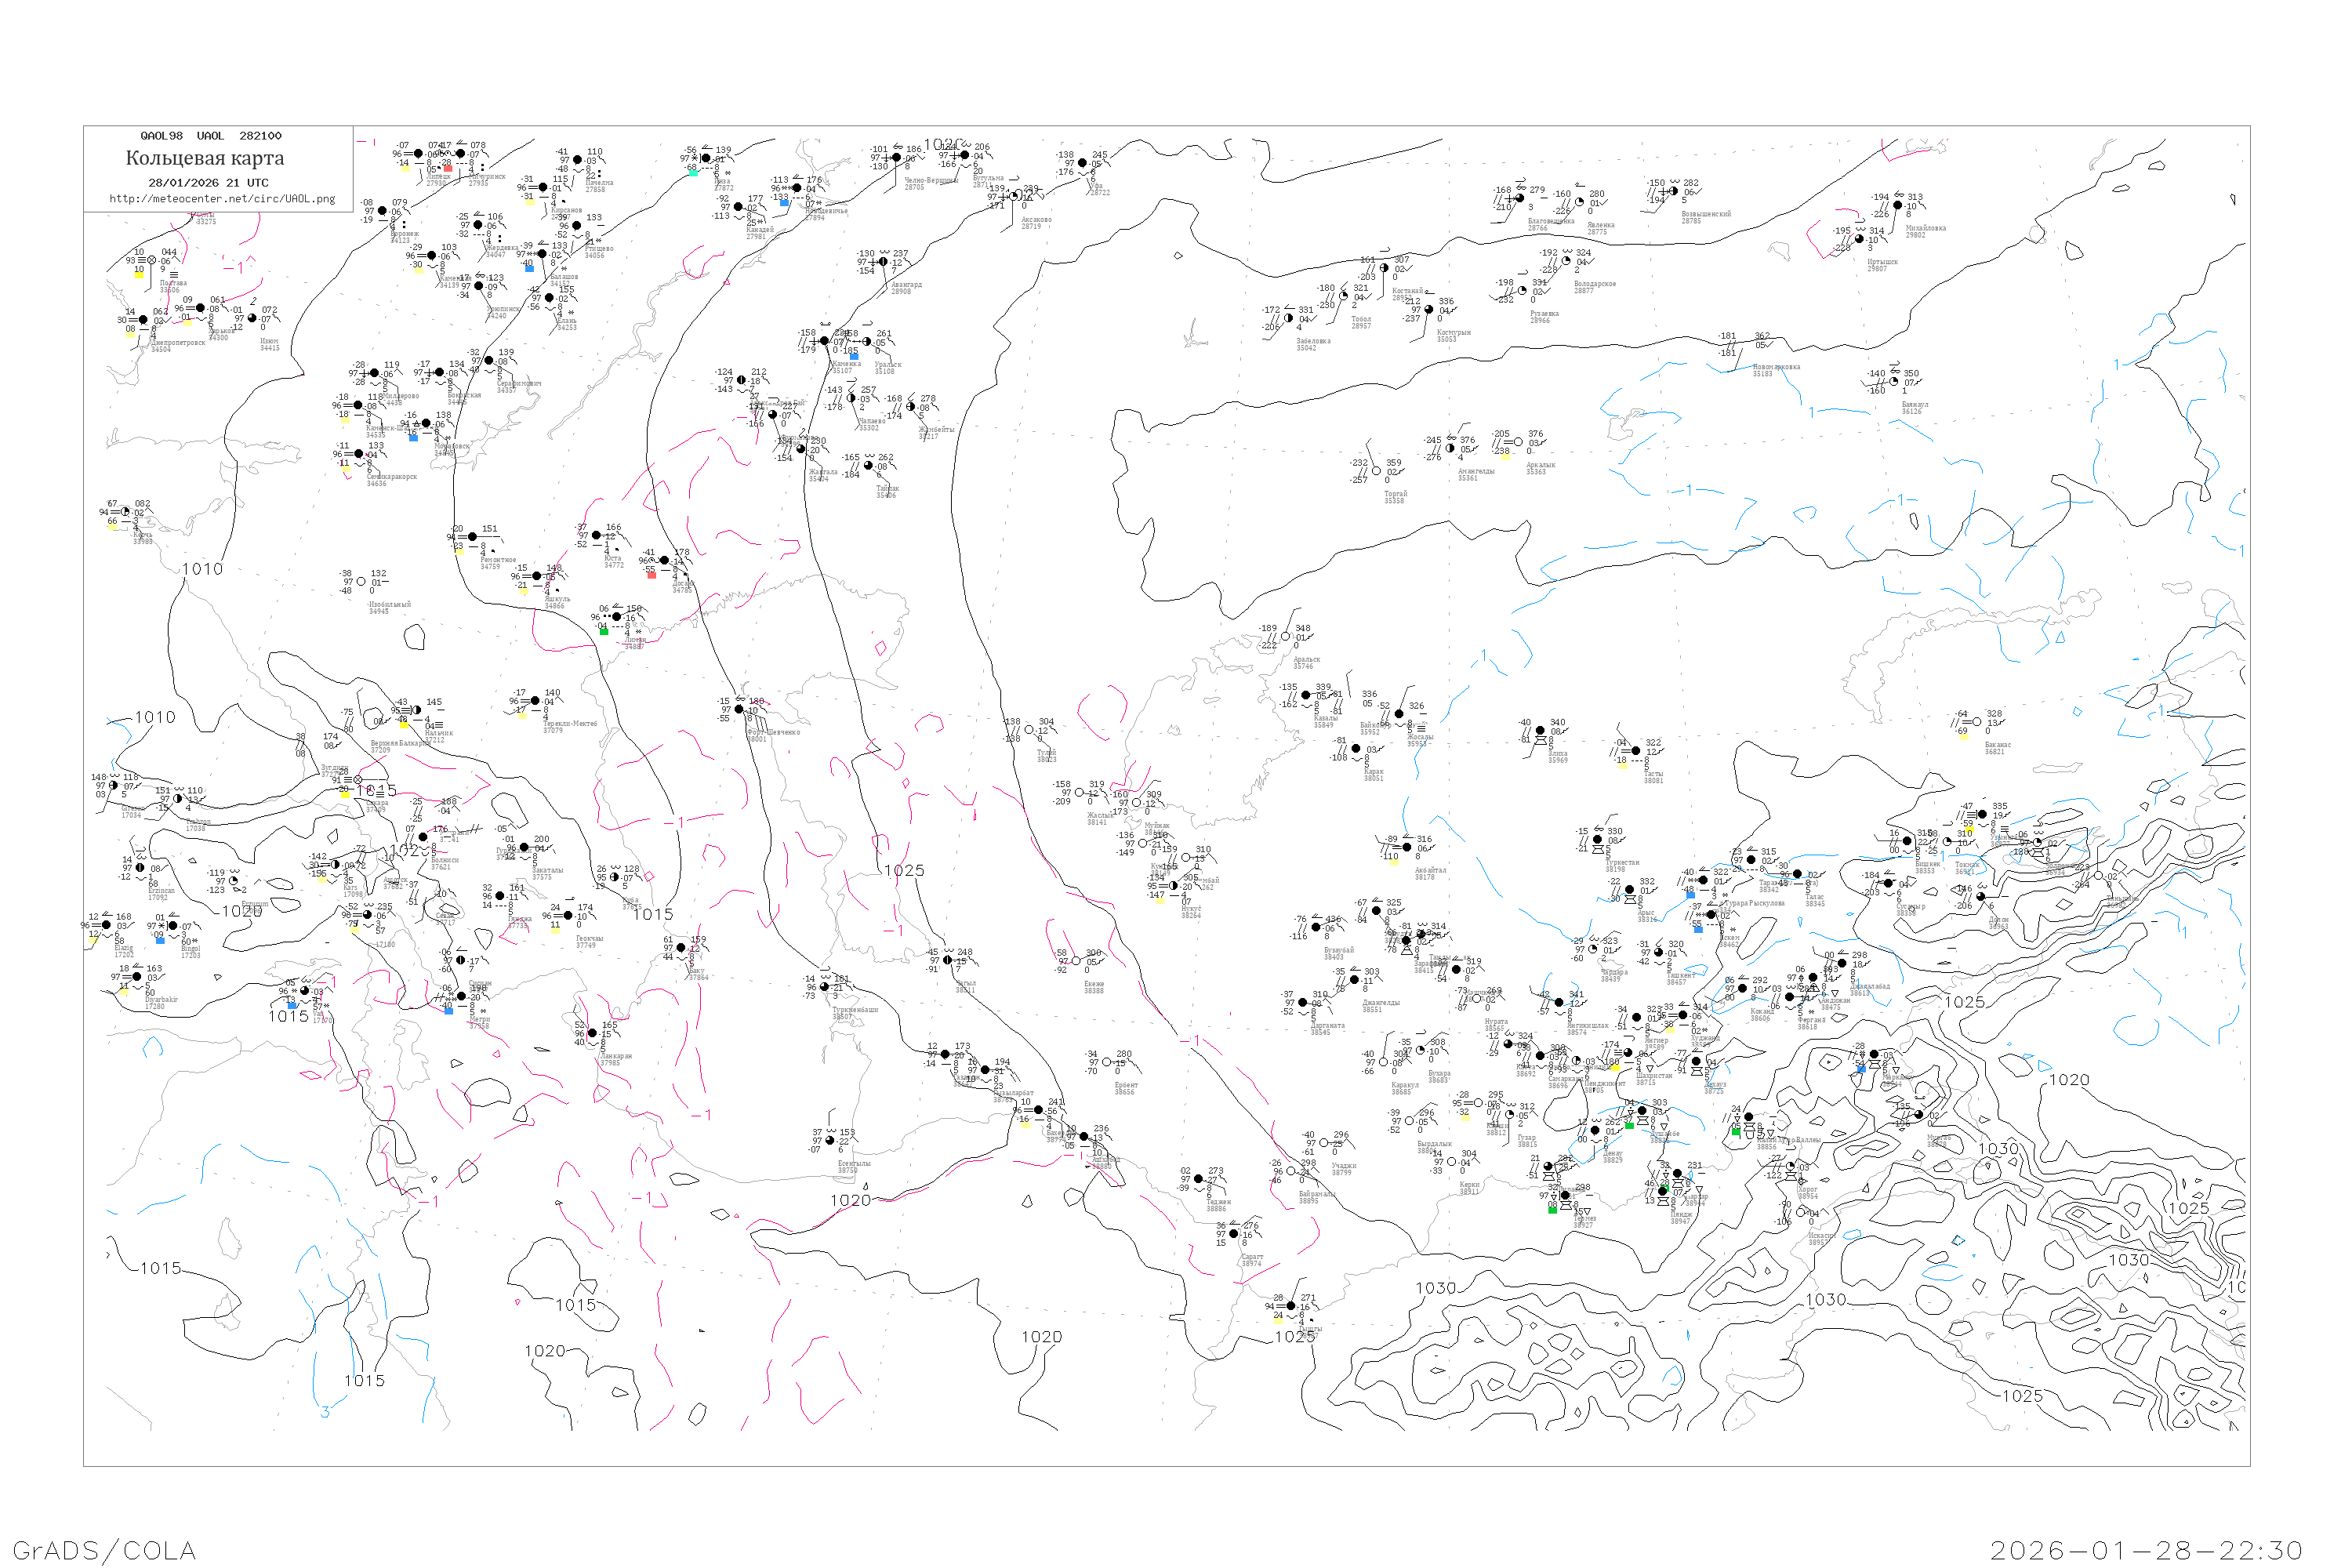Click the three-quarter filled Изюм station circle
Image resolution: width=2352 pixels, height=1568 pixels.
[252, 319]
